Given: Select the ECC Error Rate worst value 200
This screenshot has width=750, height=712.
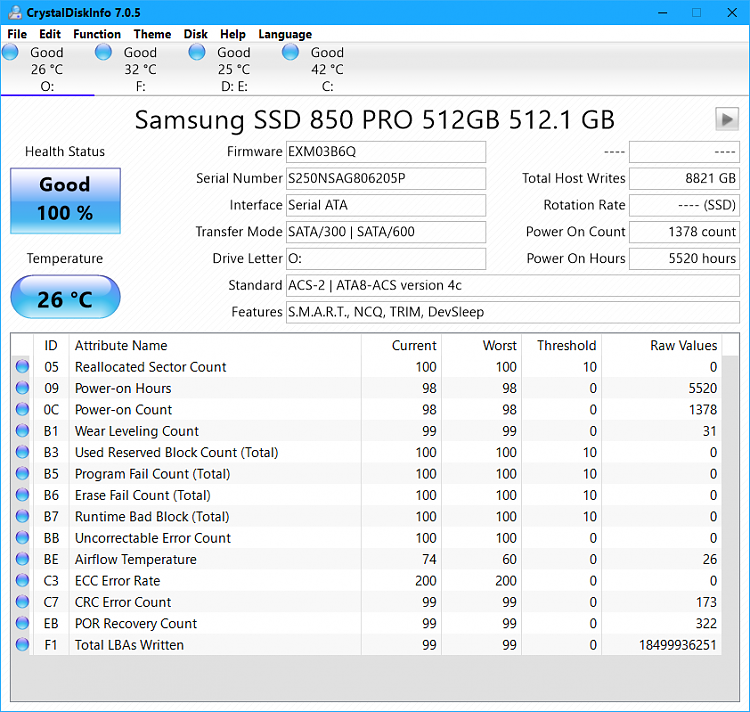Looking at the screenshot, I should pyautogui.click(x=506, y=581).
